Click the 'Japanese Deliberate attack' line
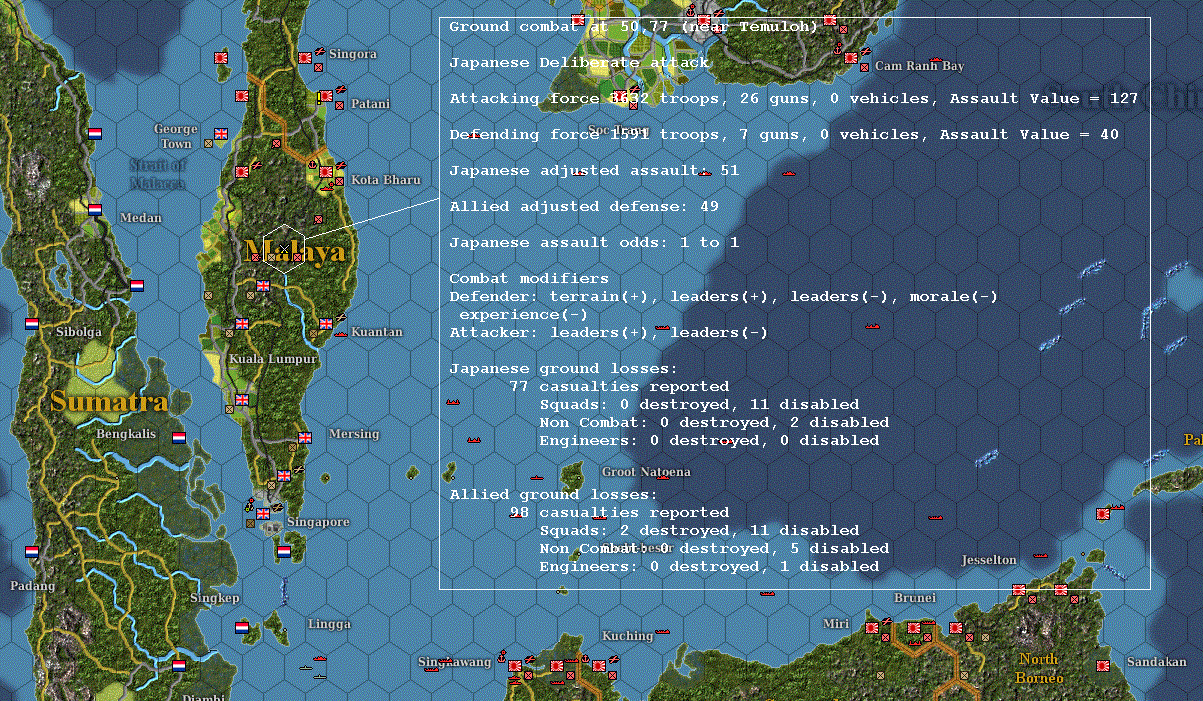The width and height of the screenshot is (1203, 701). 579,62
